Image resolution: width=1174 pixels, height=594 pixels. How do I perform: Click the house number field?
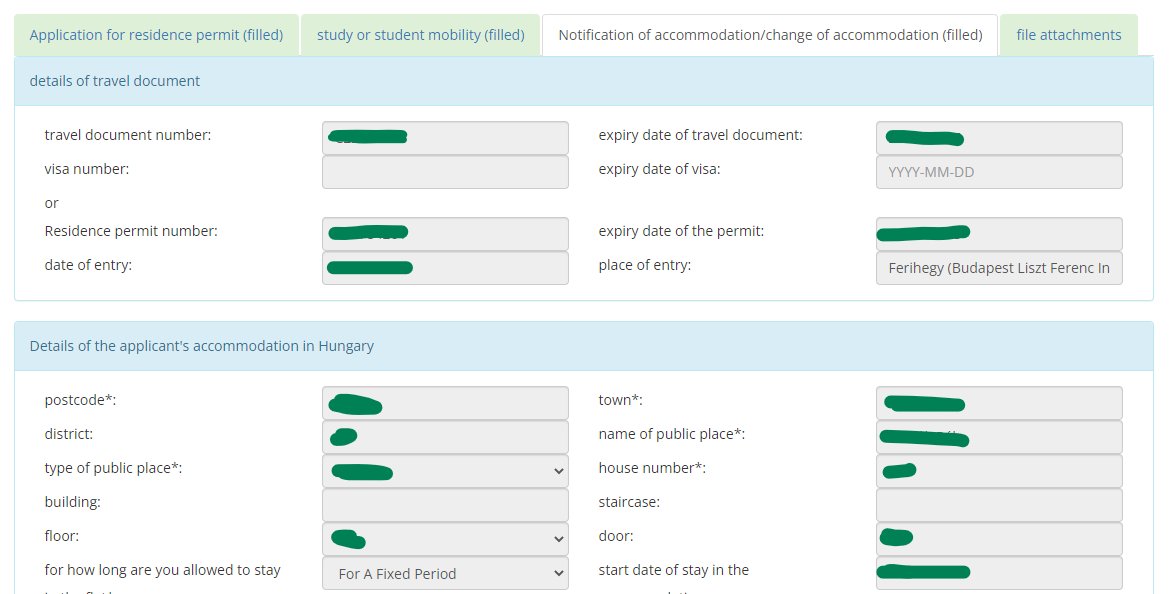coord(999,471)
